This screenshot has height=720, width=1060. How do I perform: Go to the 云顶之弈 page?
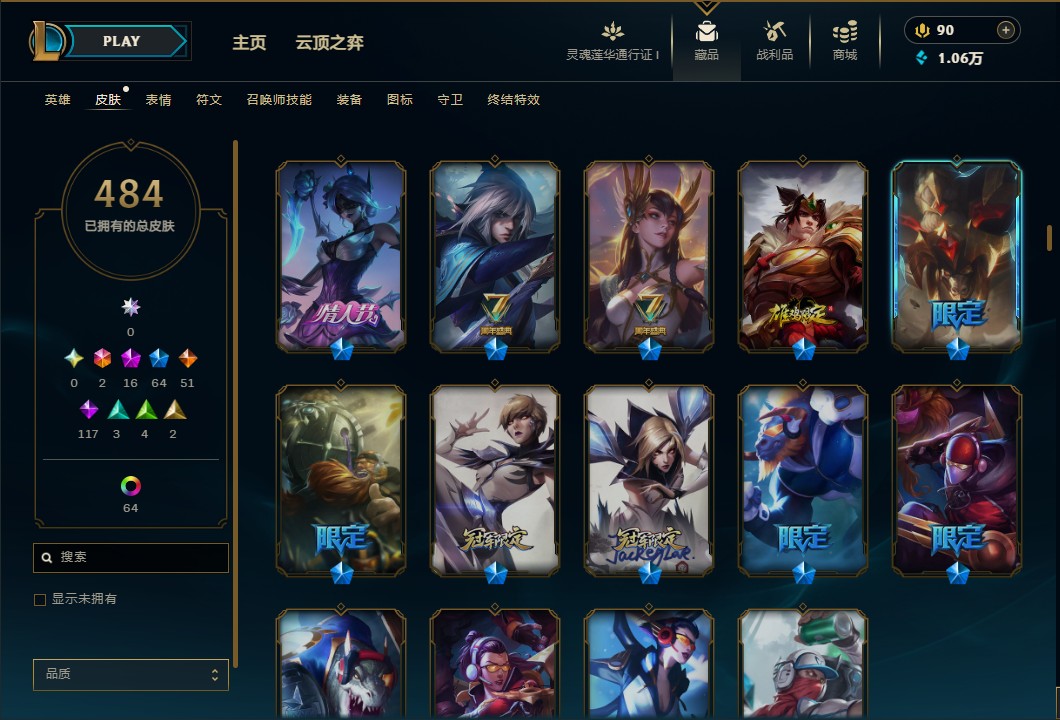pos(329,43)
